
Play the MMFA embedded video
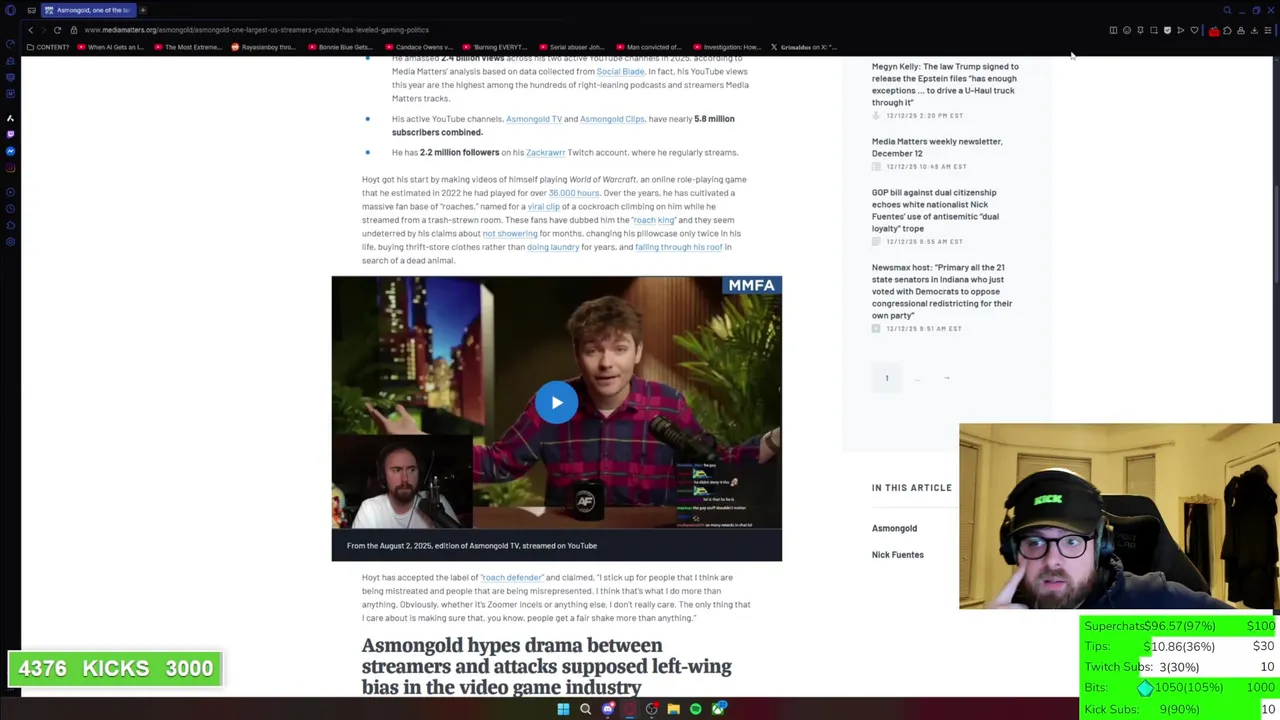coord(556,403)
